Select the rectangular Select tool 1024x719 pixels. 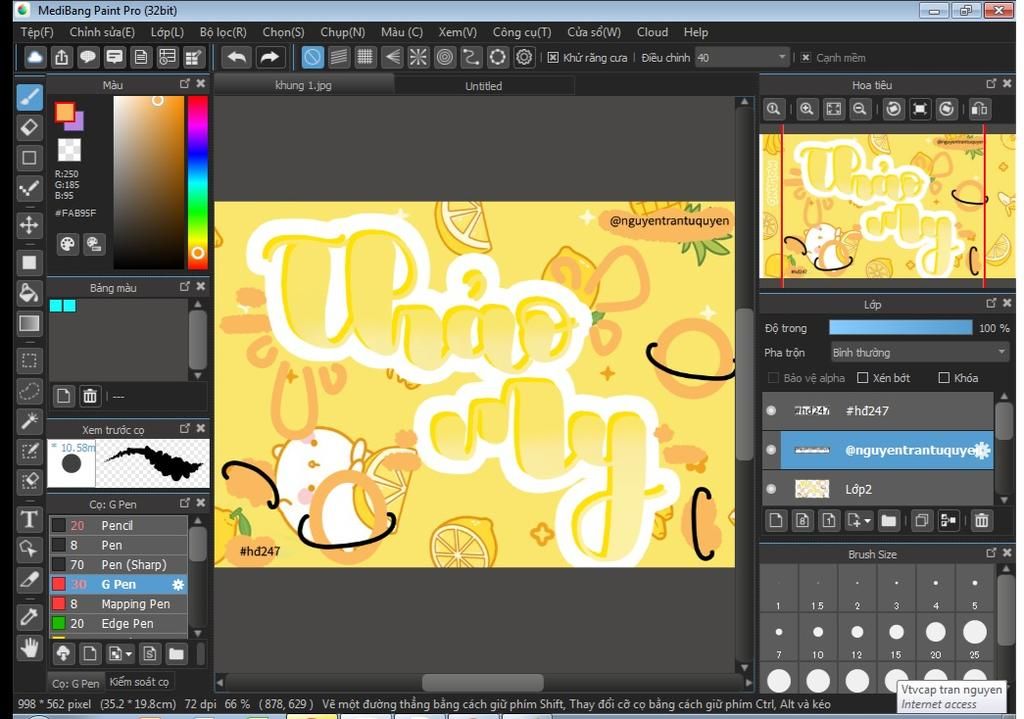click(29, 360)
